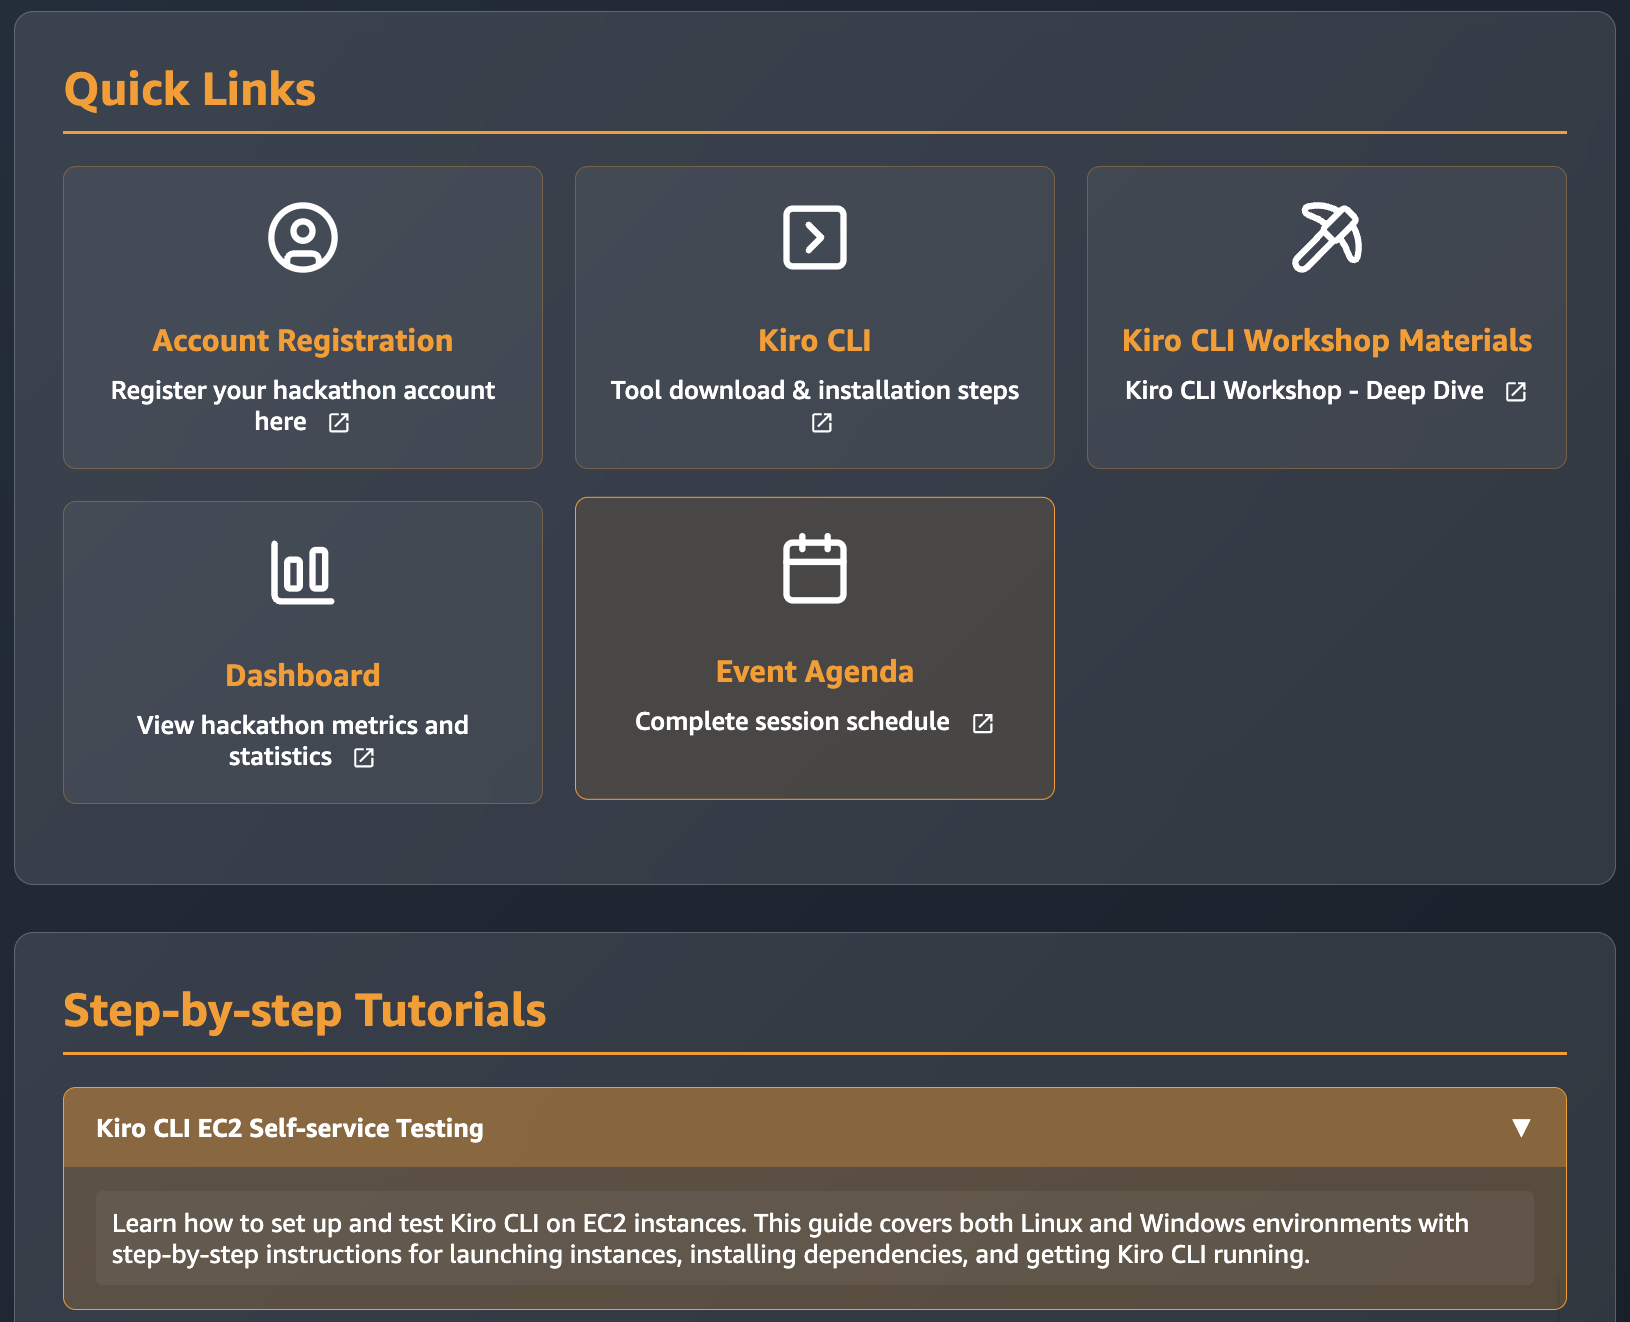
Task: Open the Account Registration quick link
Action: pos(302,340)
